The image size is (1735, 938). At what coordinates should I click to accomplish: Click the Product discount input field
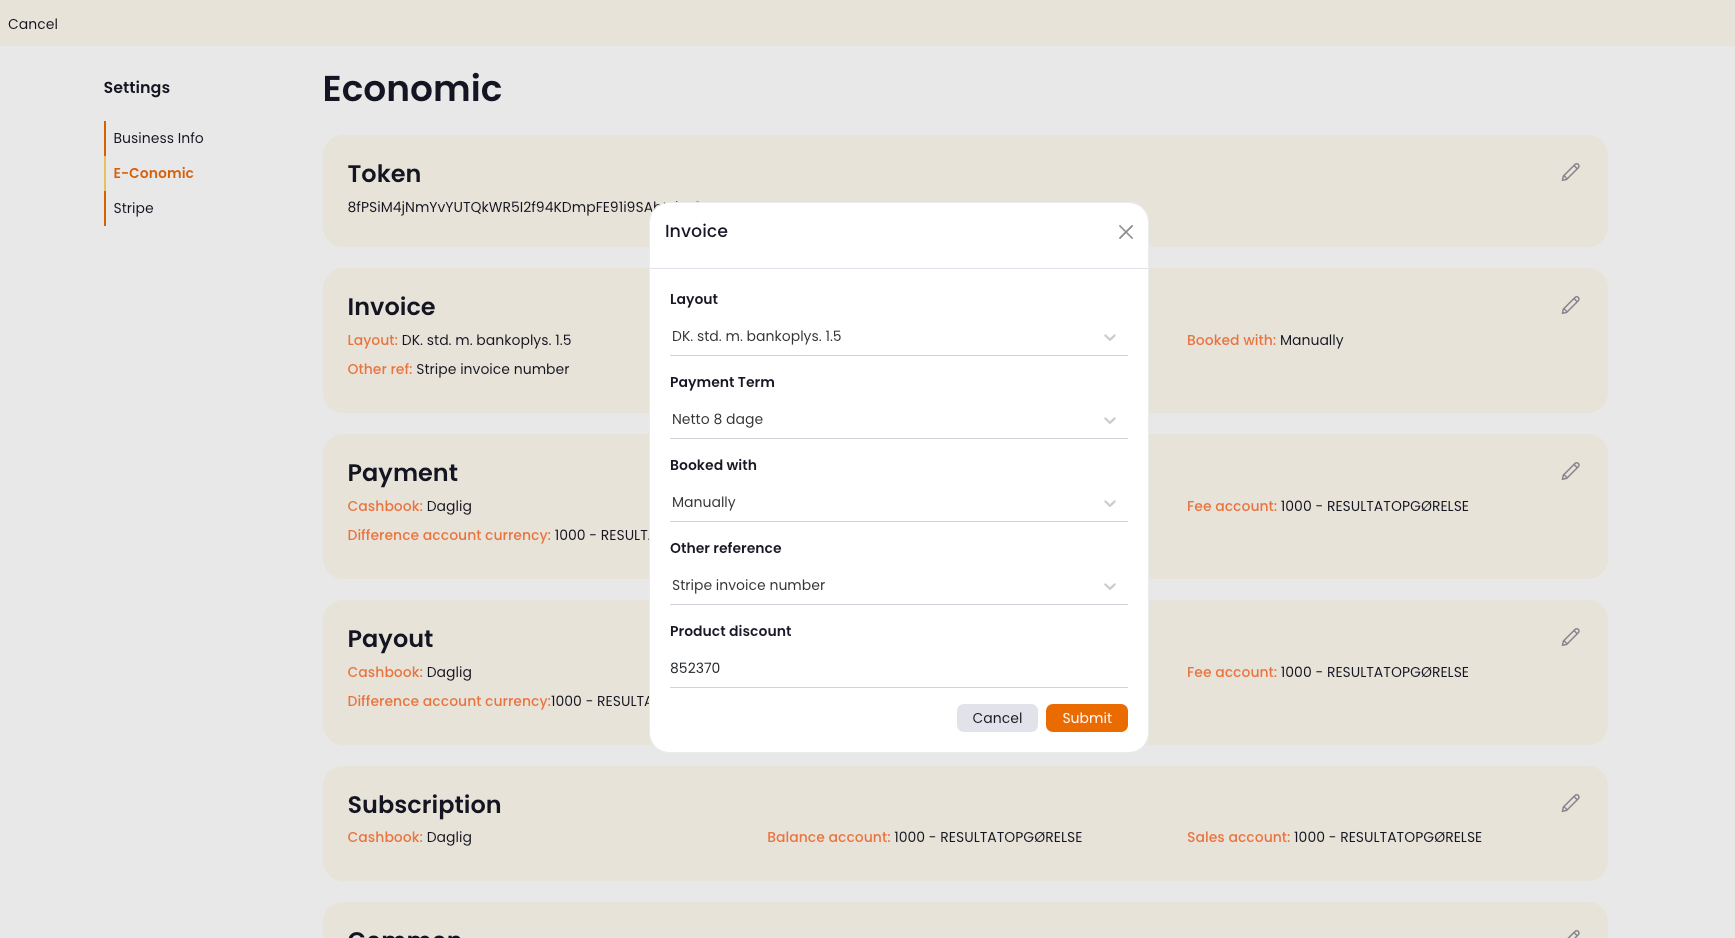(898, 668)
